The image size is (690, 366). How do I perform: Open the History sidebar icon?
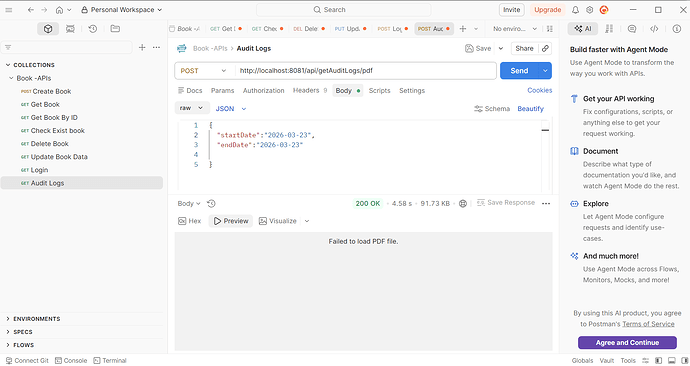(x=92, y=29)
